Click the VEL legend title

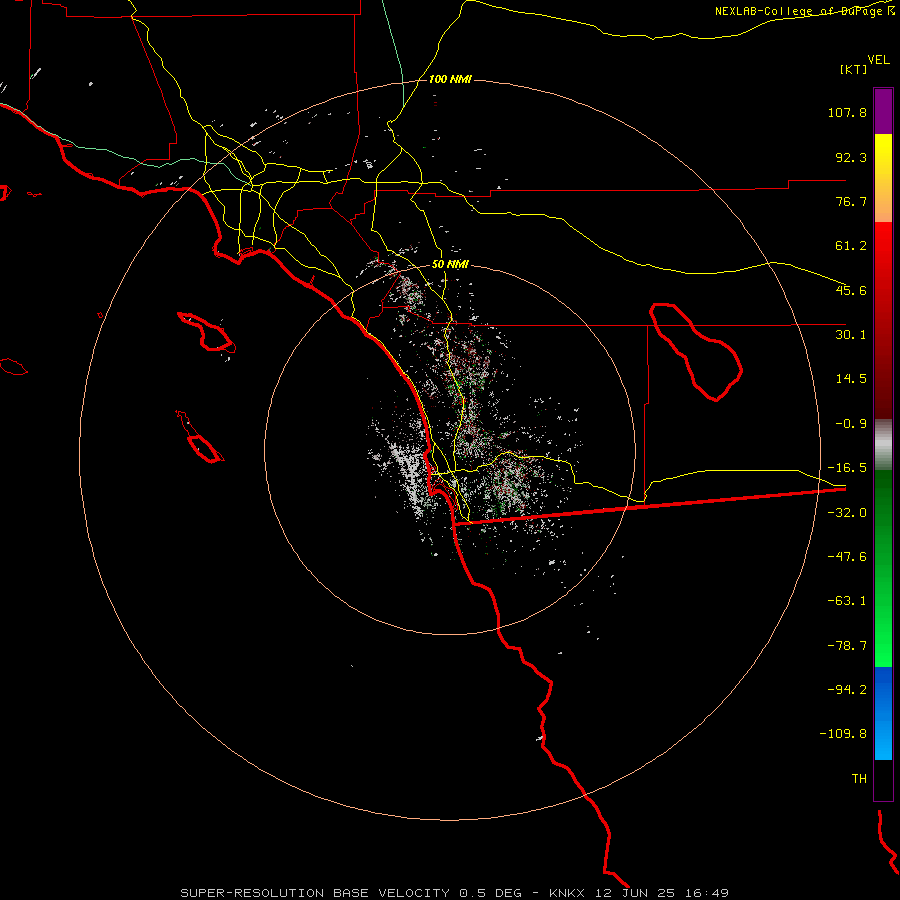(878, 60)
